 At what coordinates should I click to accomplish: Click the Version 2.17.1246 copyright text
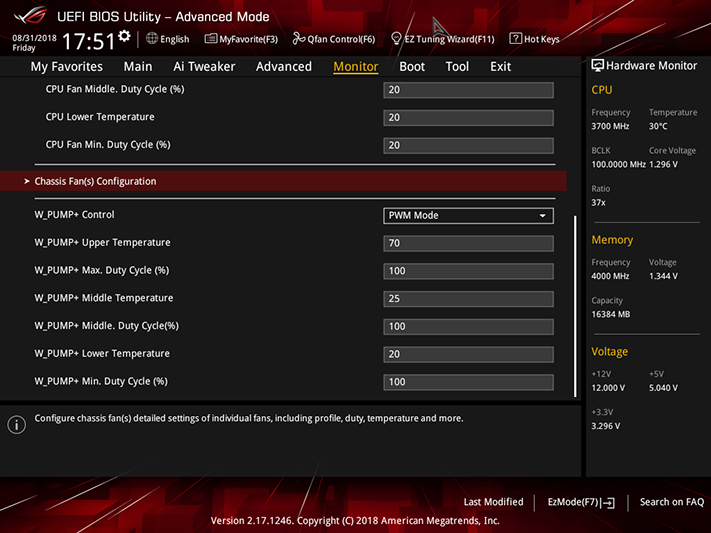(x=355, y=520)
